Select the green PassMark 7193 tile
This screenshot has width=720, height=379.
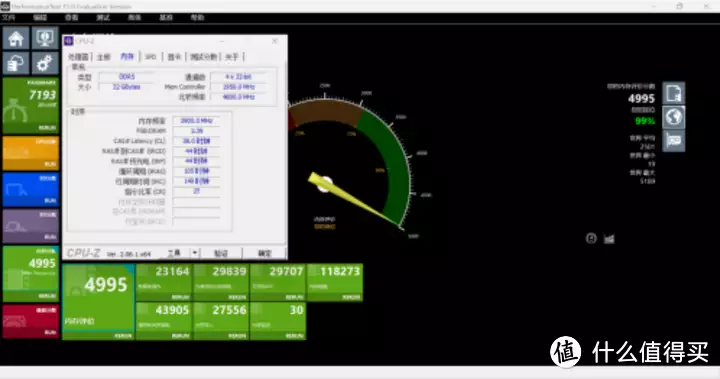31,106
